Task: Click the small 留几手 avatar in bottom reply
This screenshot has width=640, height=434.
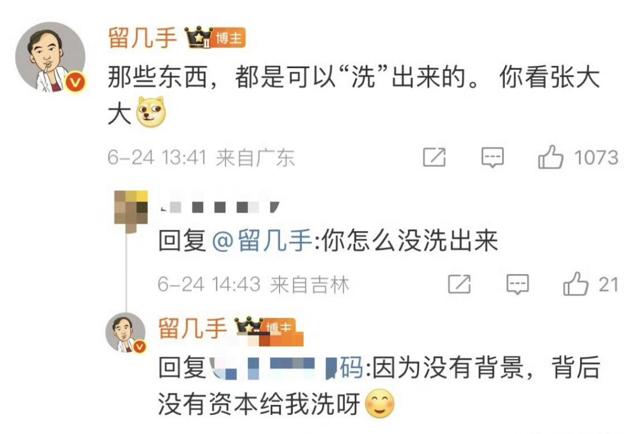Action: pos(126,332)
